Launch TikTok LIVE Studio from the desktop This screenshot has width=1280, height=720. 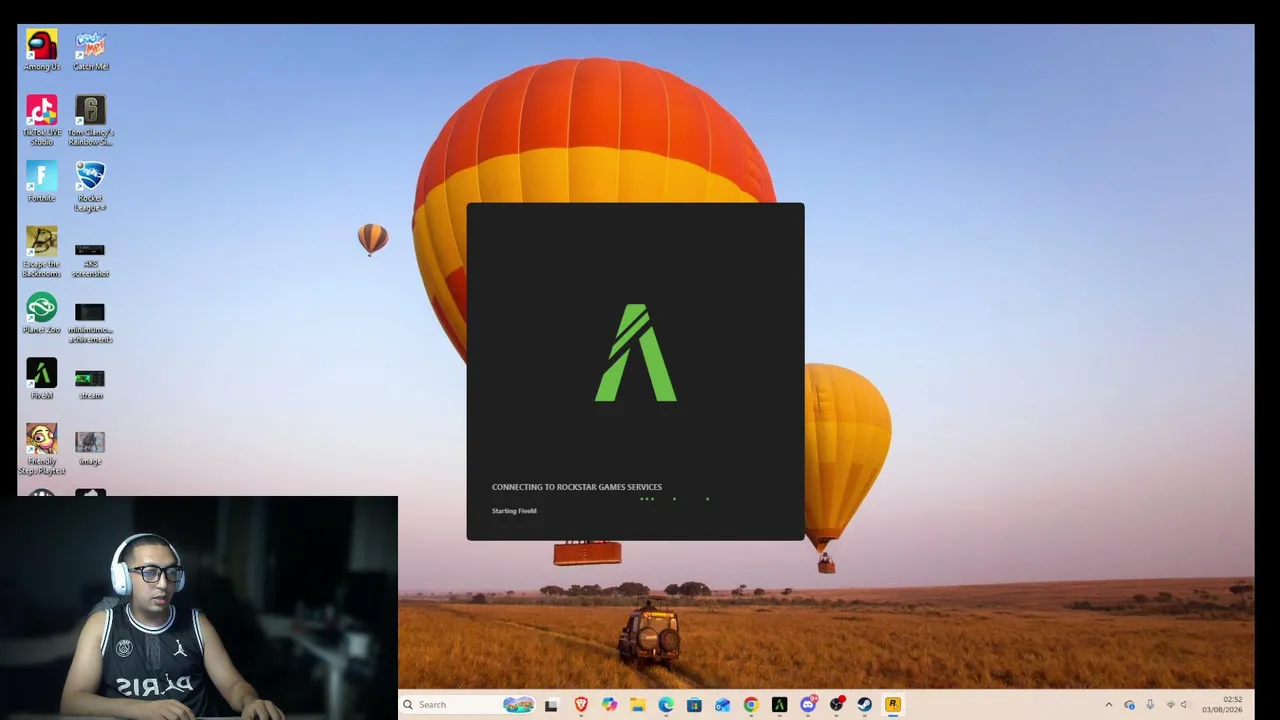point(41,120)
